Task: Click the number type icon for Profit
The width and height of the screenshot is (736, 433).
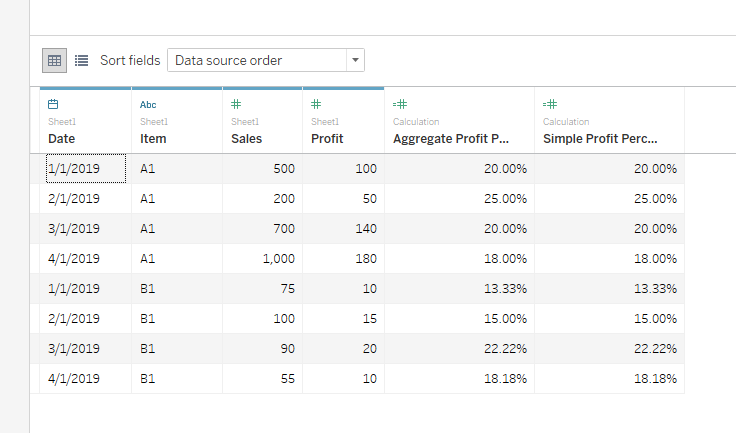Action: tap(316, 104)
